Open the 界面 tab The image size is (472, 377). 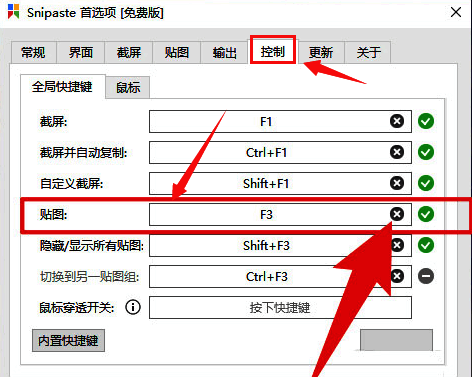coord(81,52)
